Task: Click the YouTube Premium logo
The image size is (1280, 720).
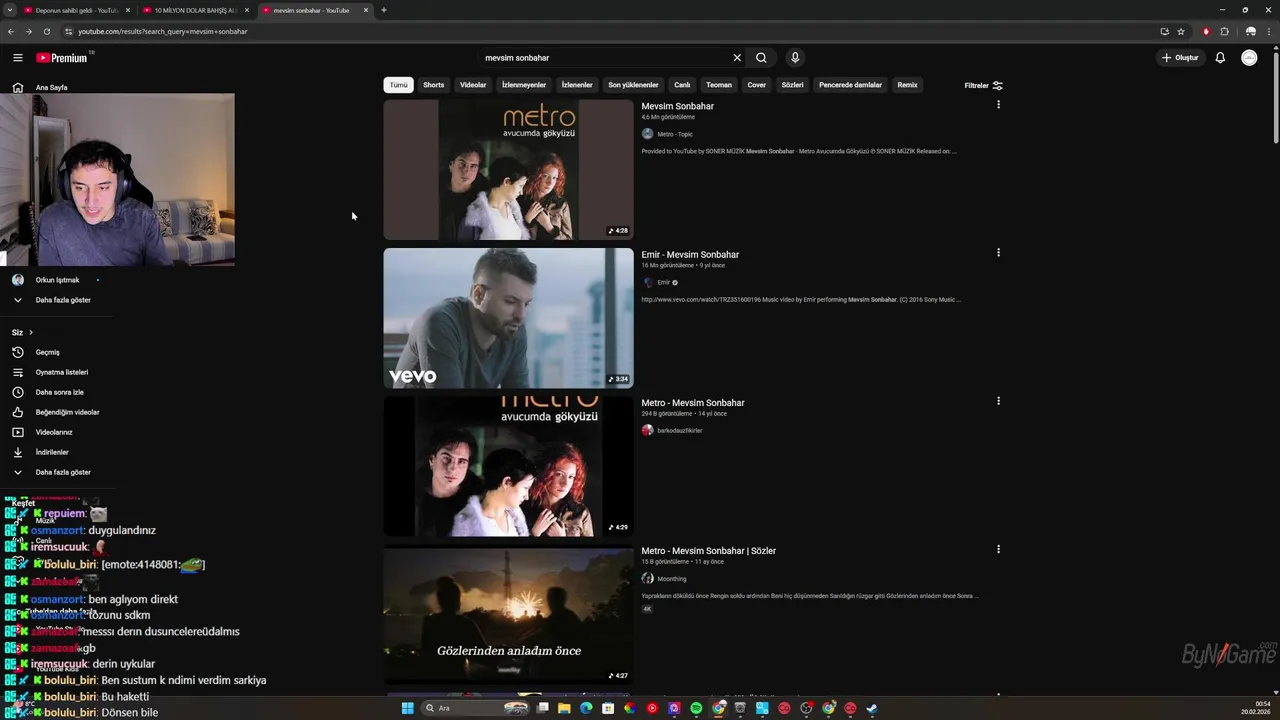Action: 62,58
